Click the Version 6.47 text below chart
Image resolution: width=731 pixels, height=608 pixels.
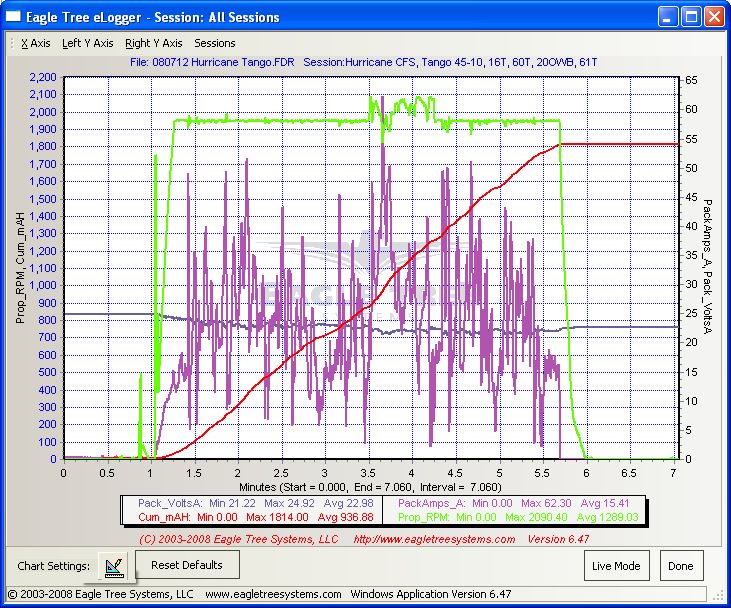(x=559, y=539)
